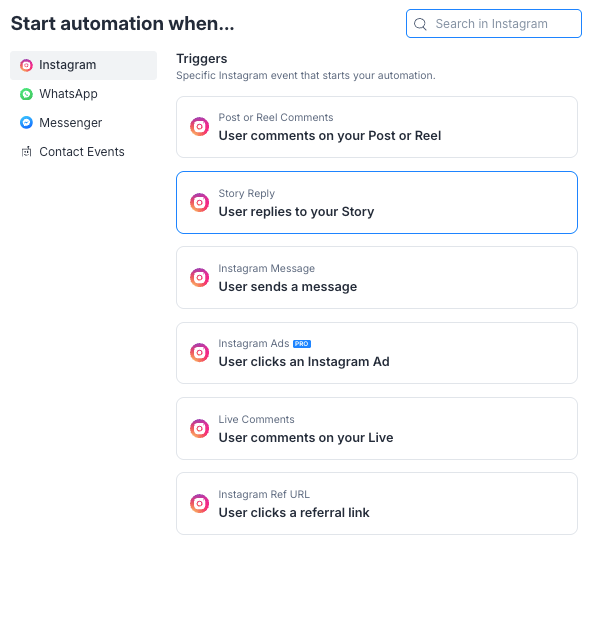Click the Instagram icon beside Live Comments

coord(200,428)
